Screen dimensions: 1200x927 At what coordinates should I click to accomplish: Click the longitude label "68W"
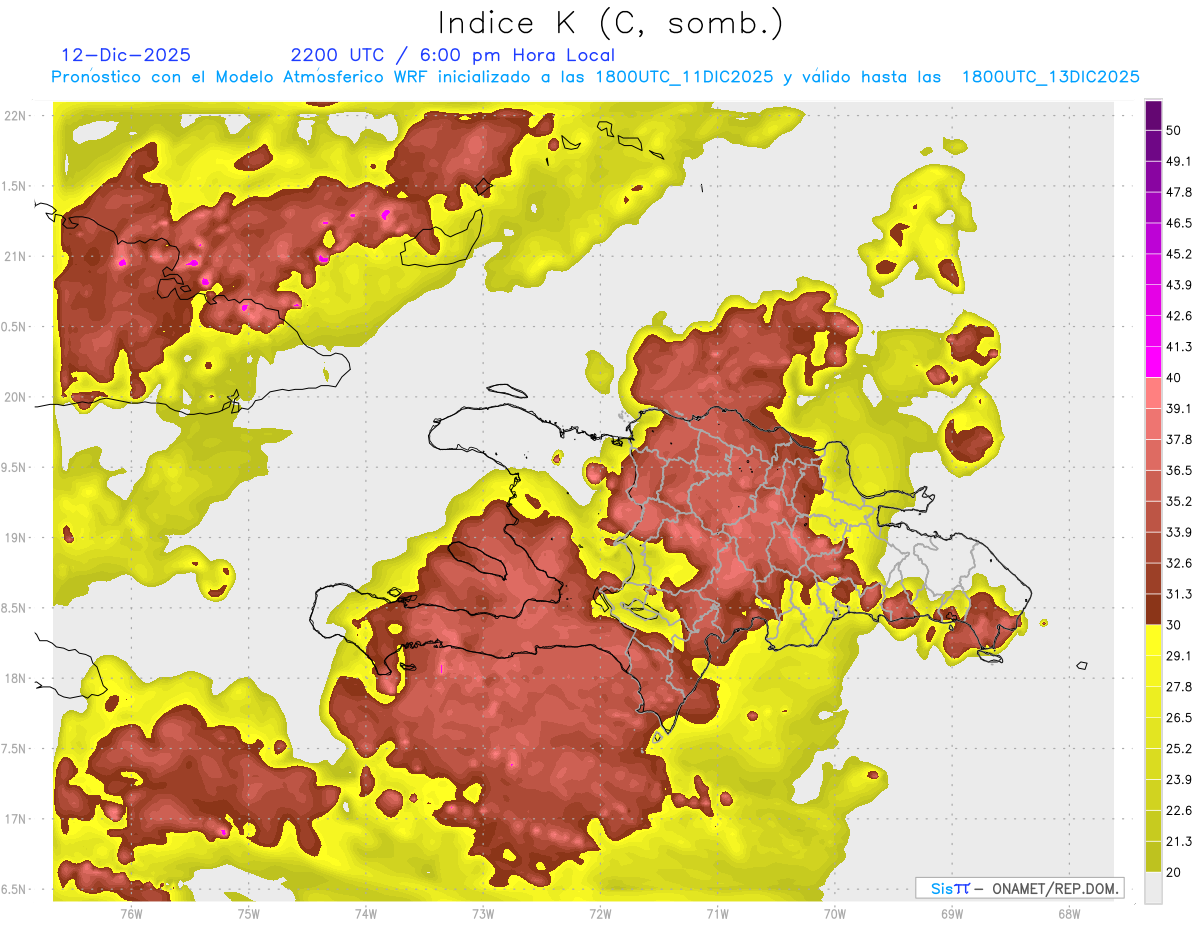tap(1069, 913)
